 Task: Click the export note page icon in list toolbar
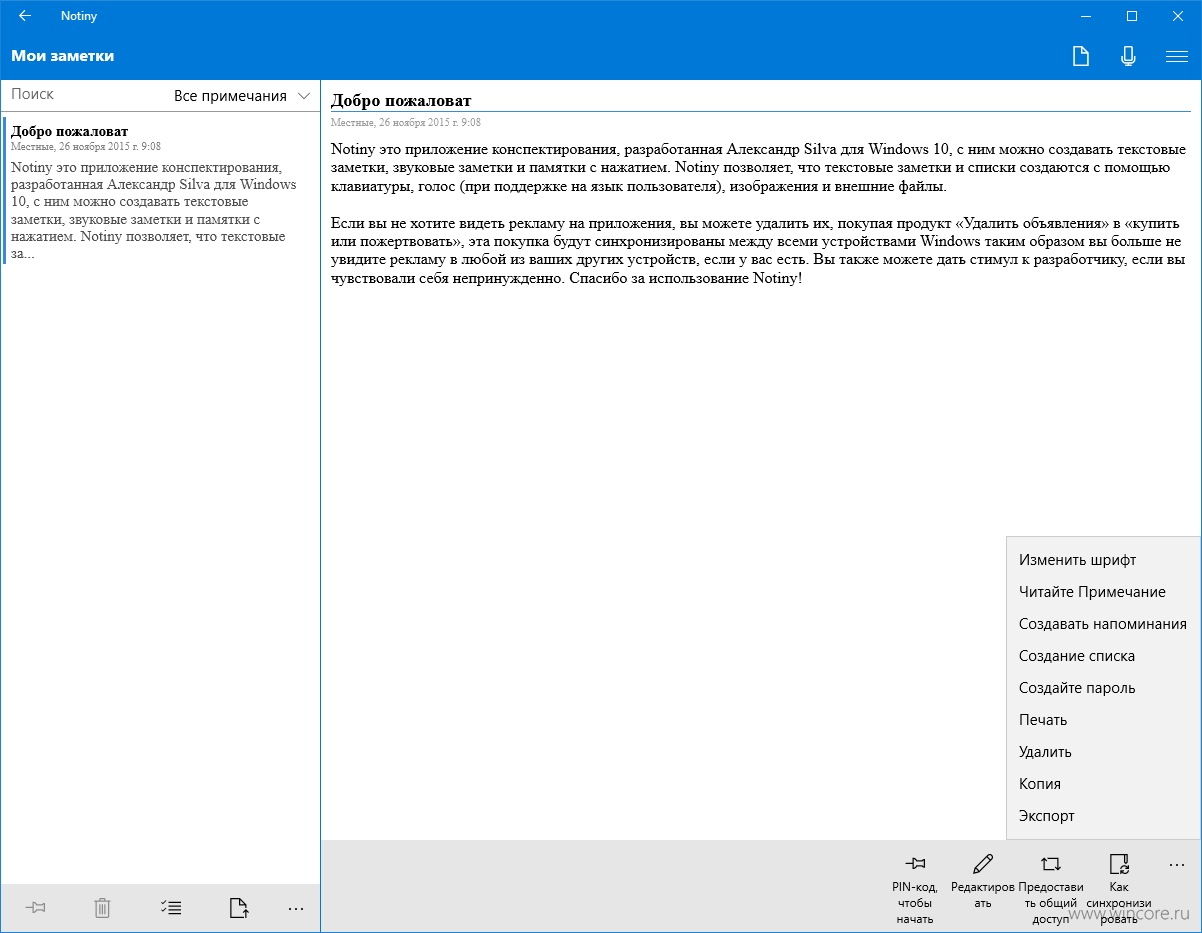coord(238,908)
